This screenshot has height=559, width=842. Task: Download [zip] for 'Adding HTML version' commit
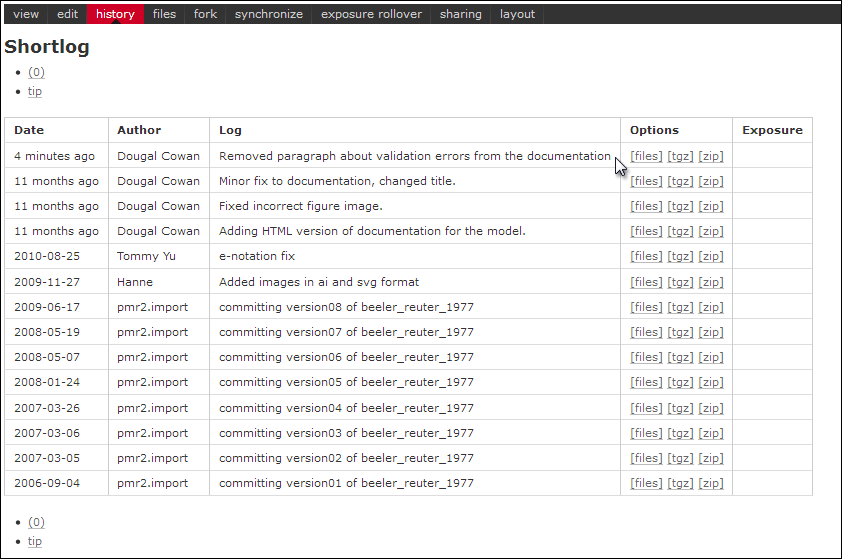coord(710,231)
